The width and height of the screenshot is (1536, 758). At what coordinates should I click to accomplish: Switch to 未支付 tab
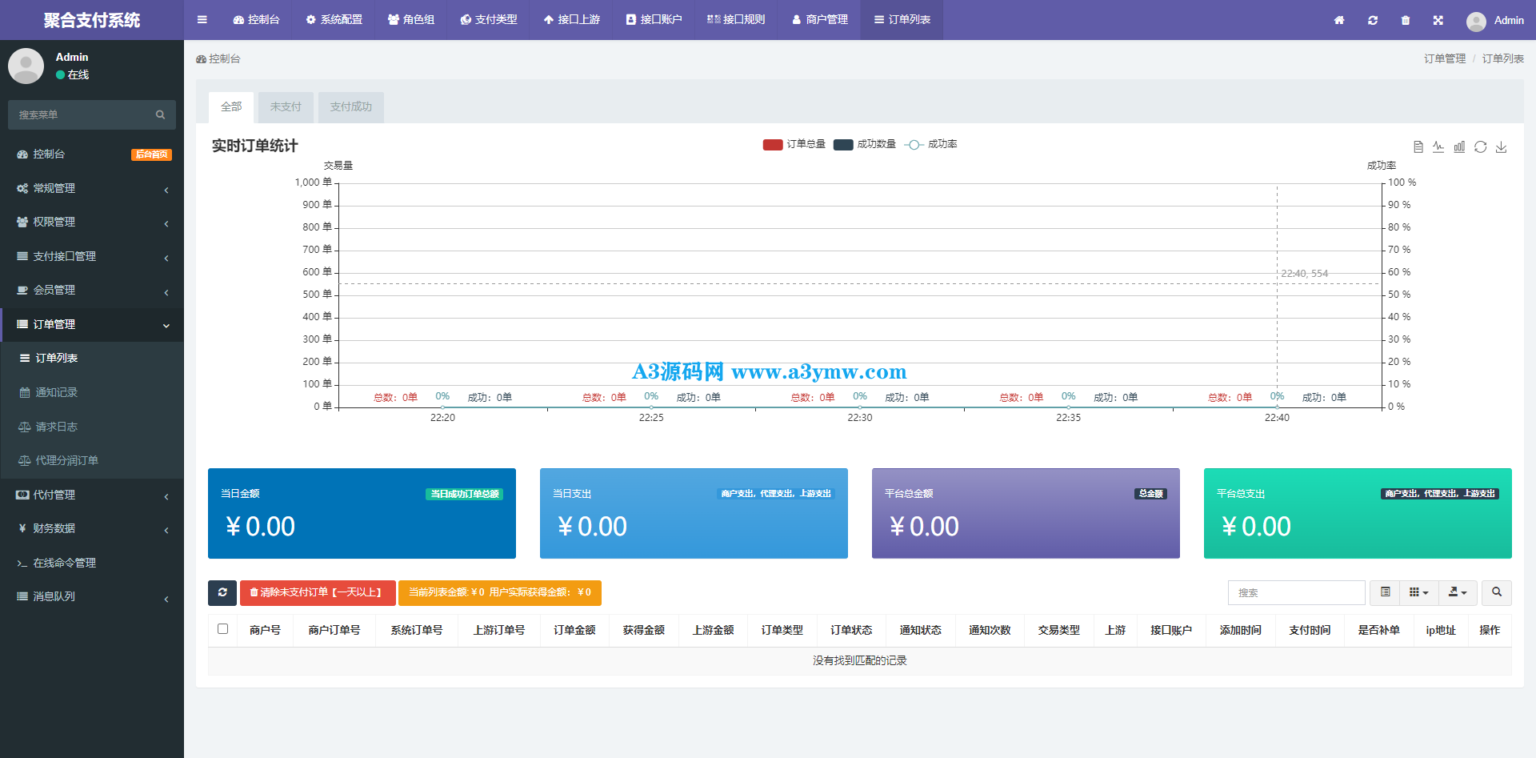[x=286, y=107]
